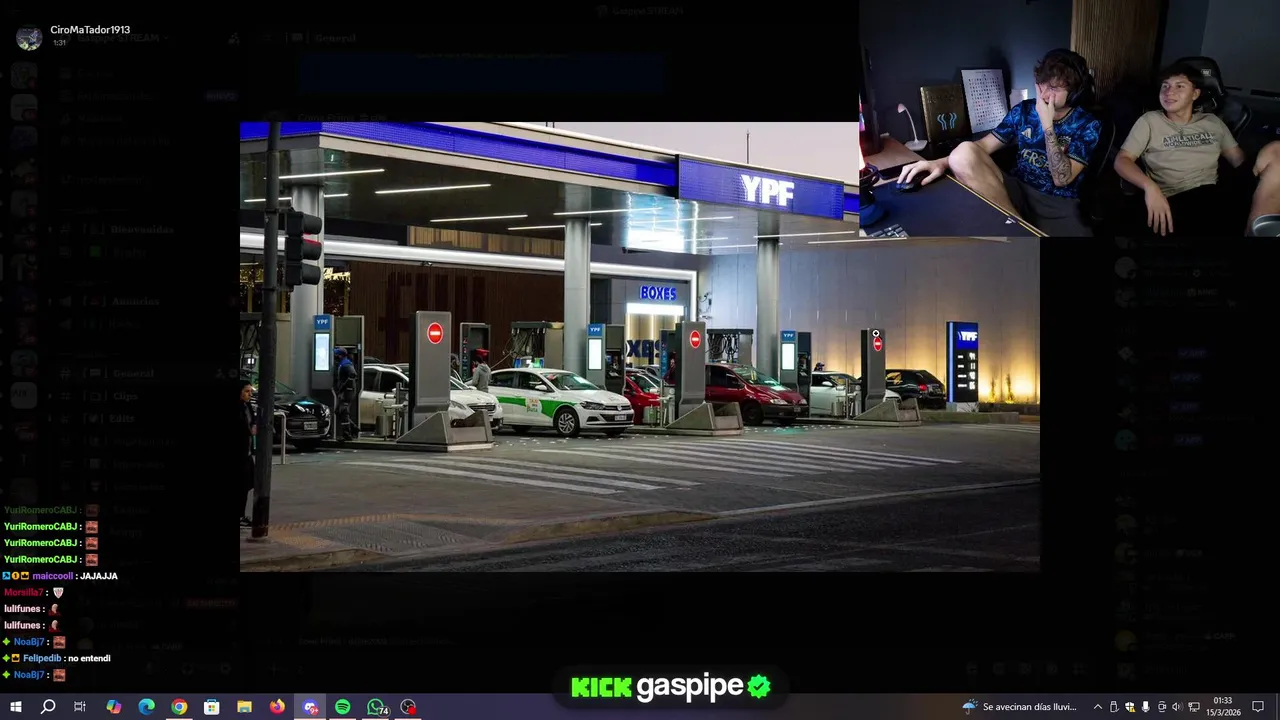The image size is (1280, 720).
Task: Click Felipedib's 'no entendi' message
Action: [x=89, y=658]
